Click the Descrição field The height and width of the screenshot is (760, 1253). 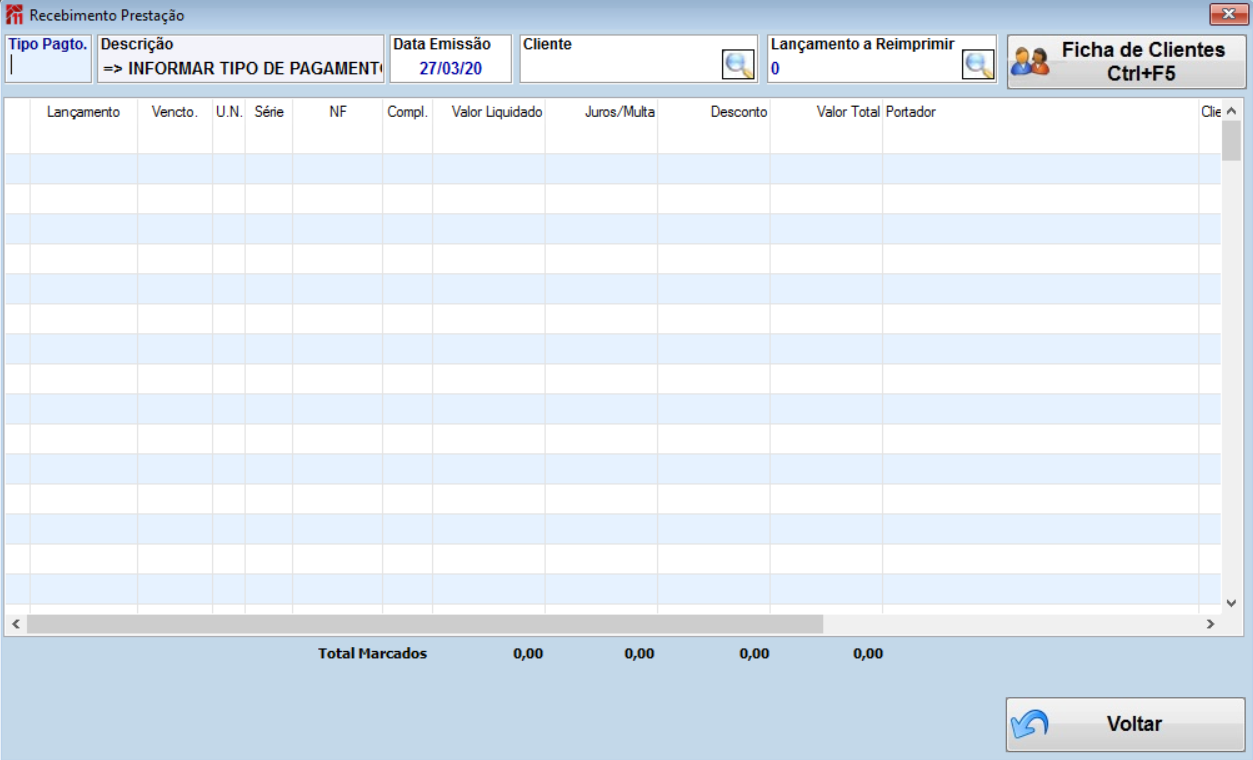pos(241,59)
